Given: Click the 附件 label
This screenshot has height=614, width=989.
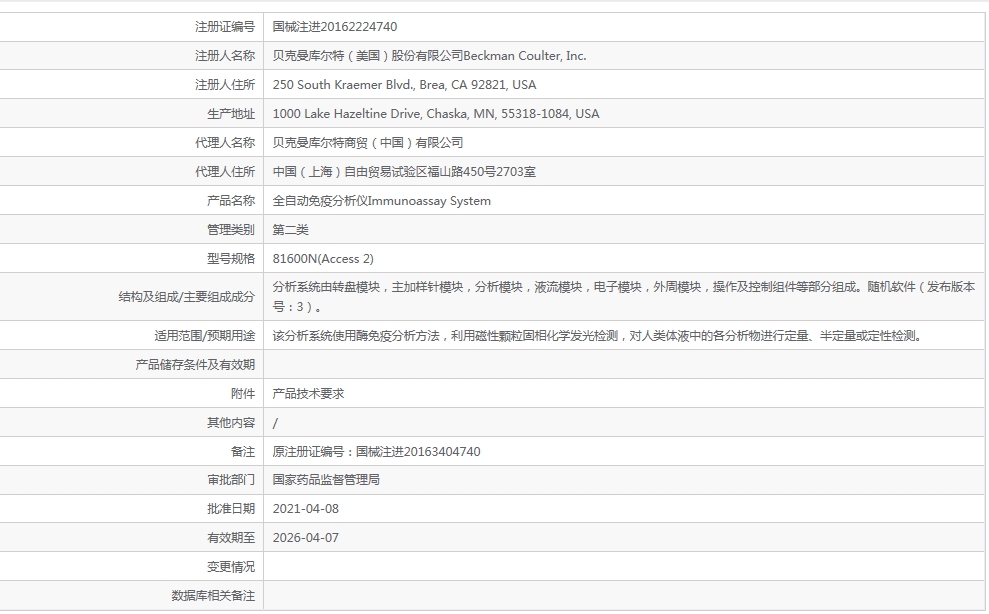Looking at the screenshot, I should (x=243, y=394).
